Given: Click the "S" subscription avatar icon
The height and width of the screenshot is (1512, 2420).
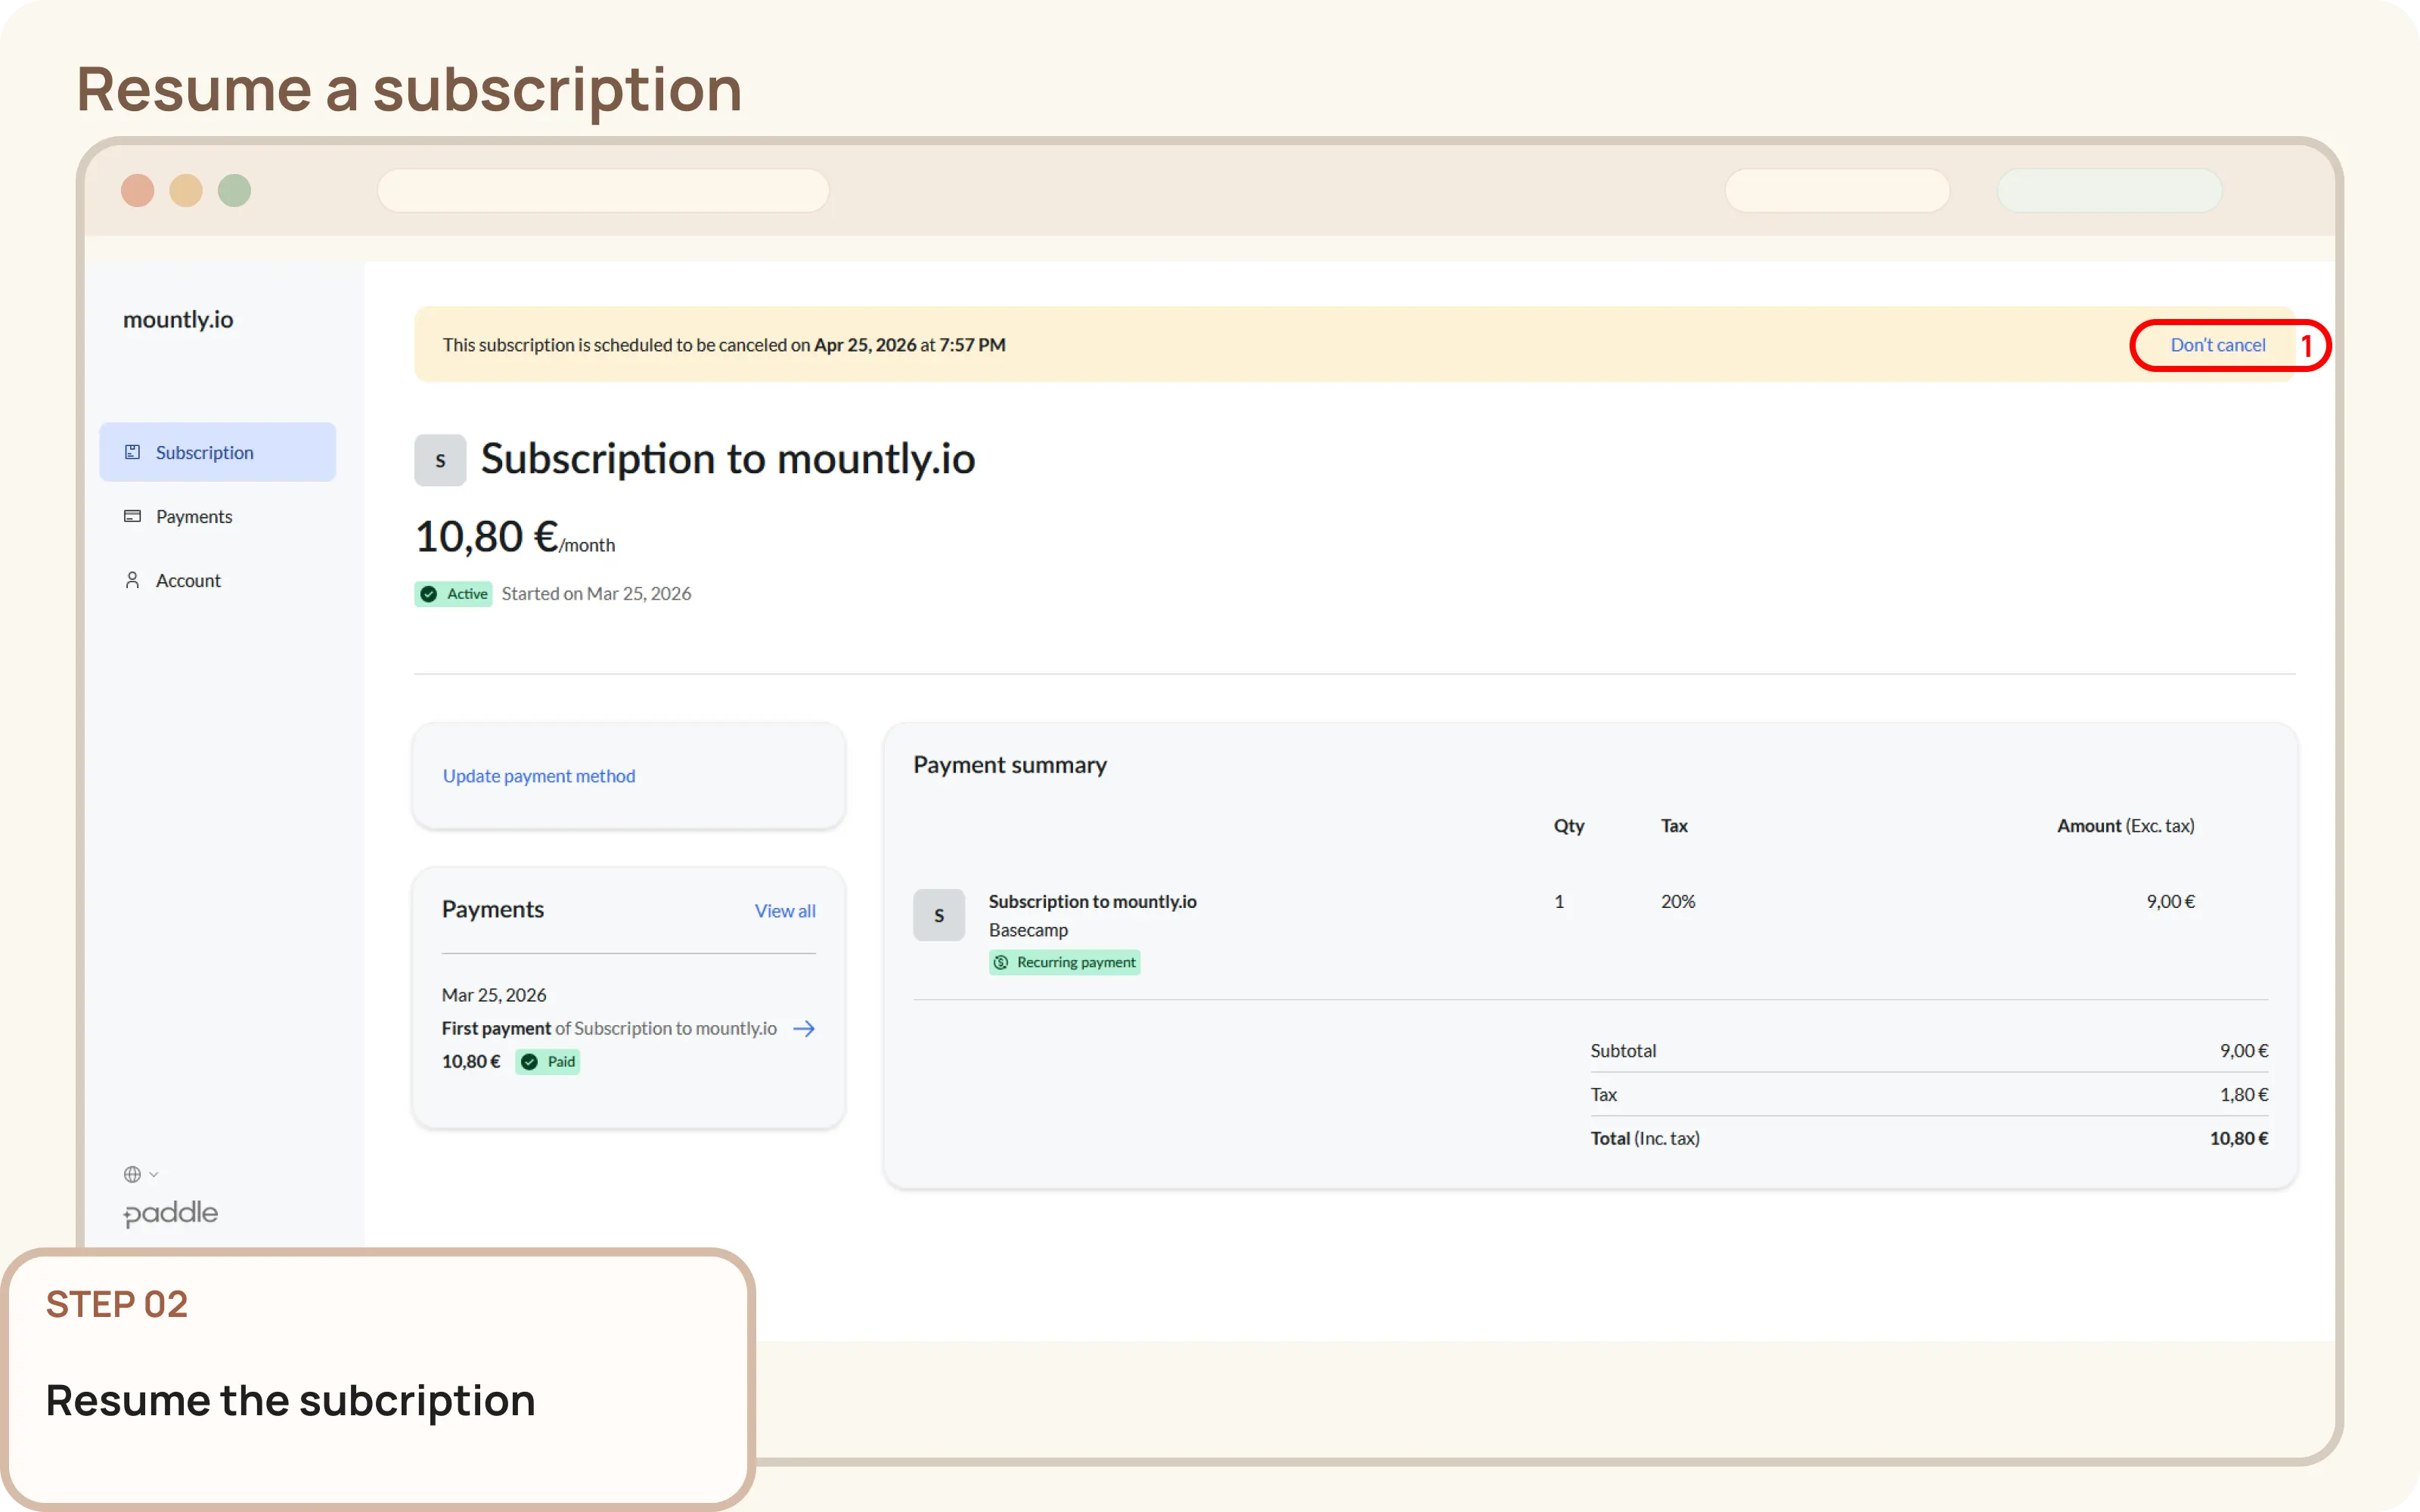Looking at the screenshot, I should pyautogui.click(x=440, y=459).
